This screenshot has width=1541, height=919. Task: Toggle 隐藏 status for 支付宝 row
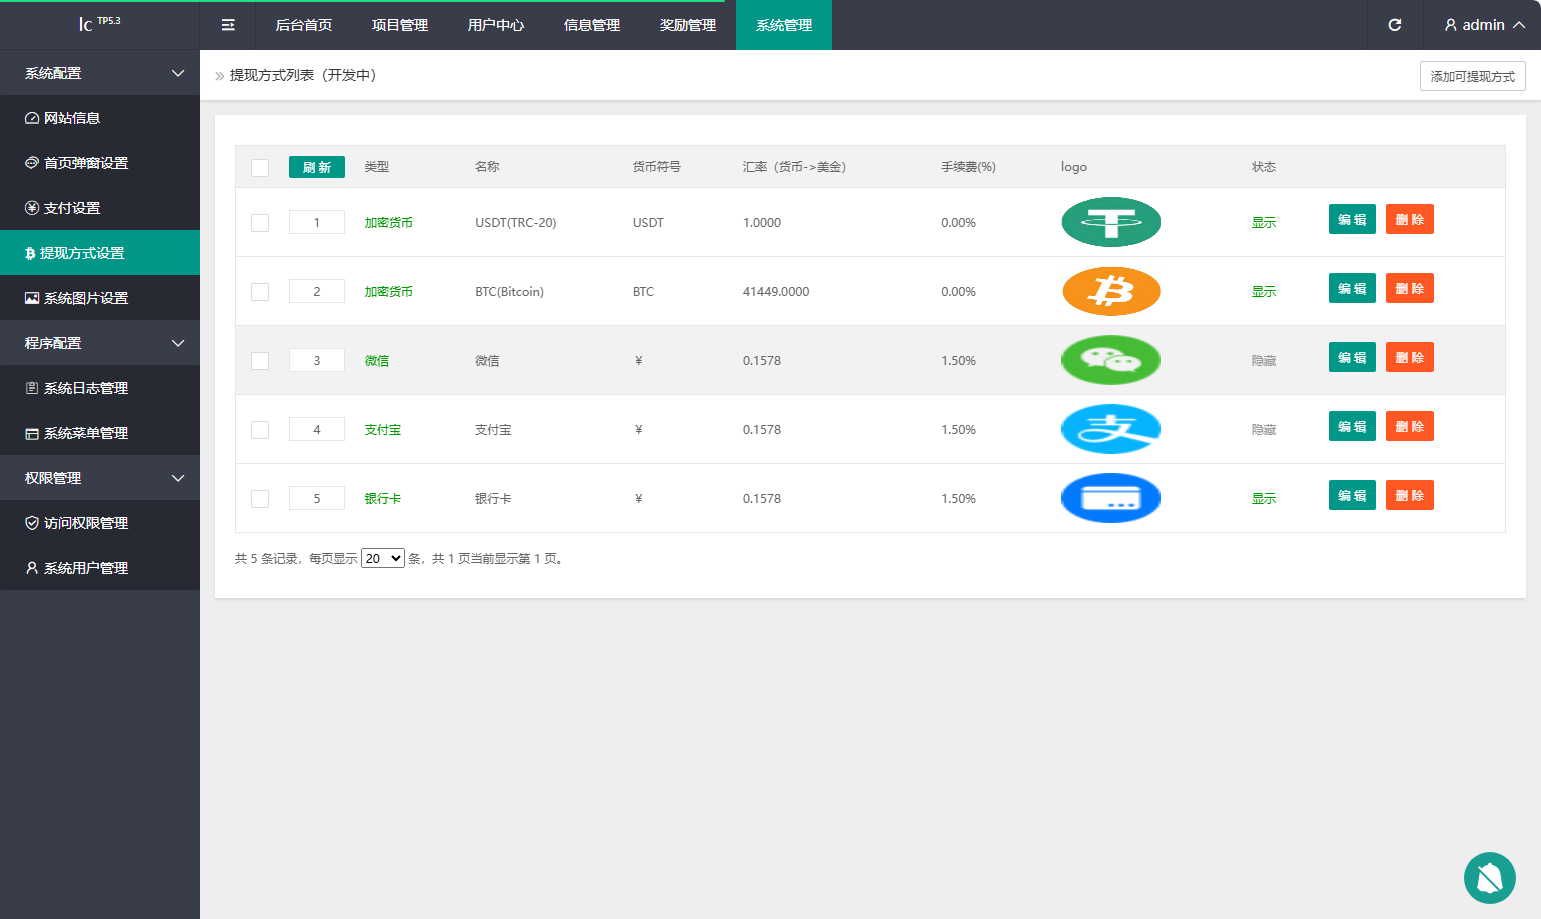[1264, 429]
